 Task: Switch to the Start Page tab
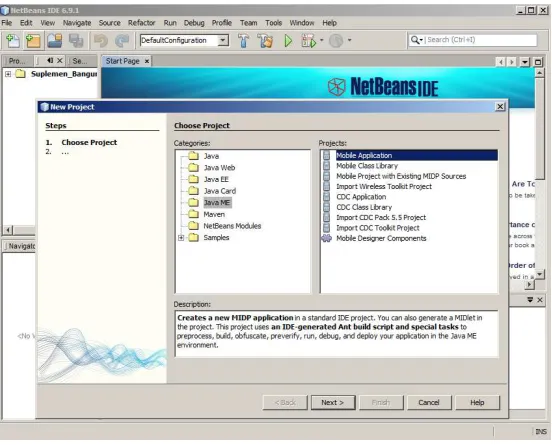point(123,61)
